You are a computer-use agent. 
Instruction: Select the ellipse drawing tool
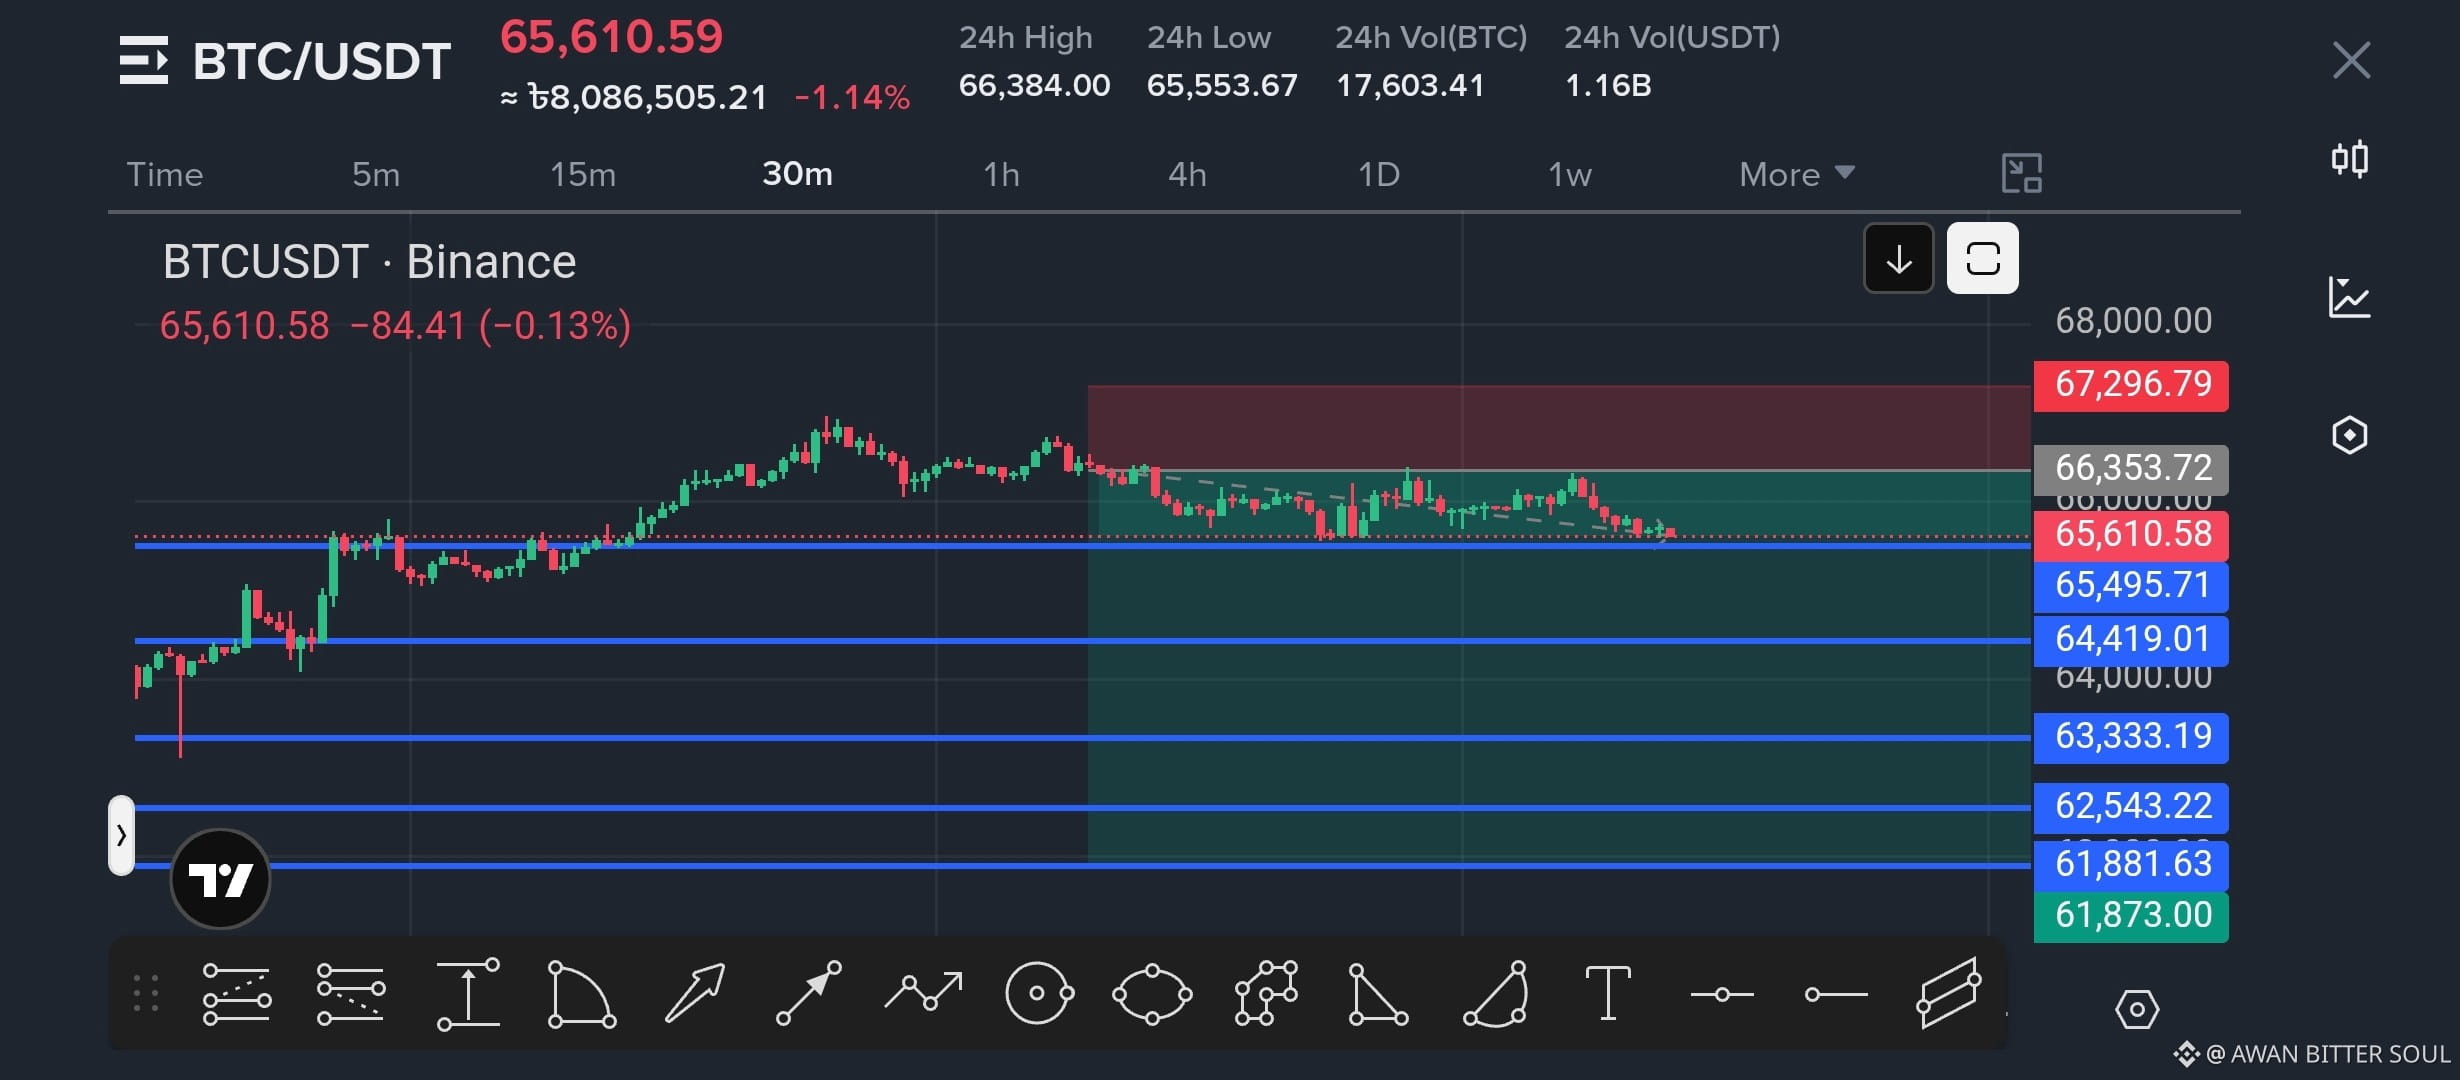pos(1152,994)
